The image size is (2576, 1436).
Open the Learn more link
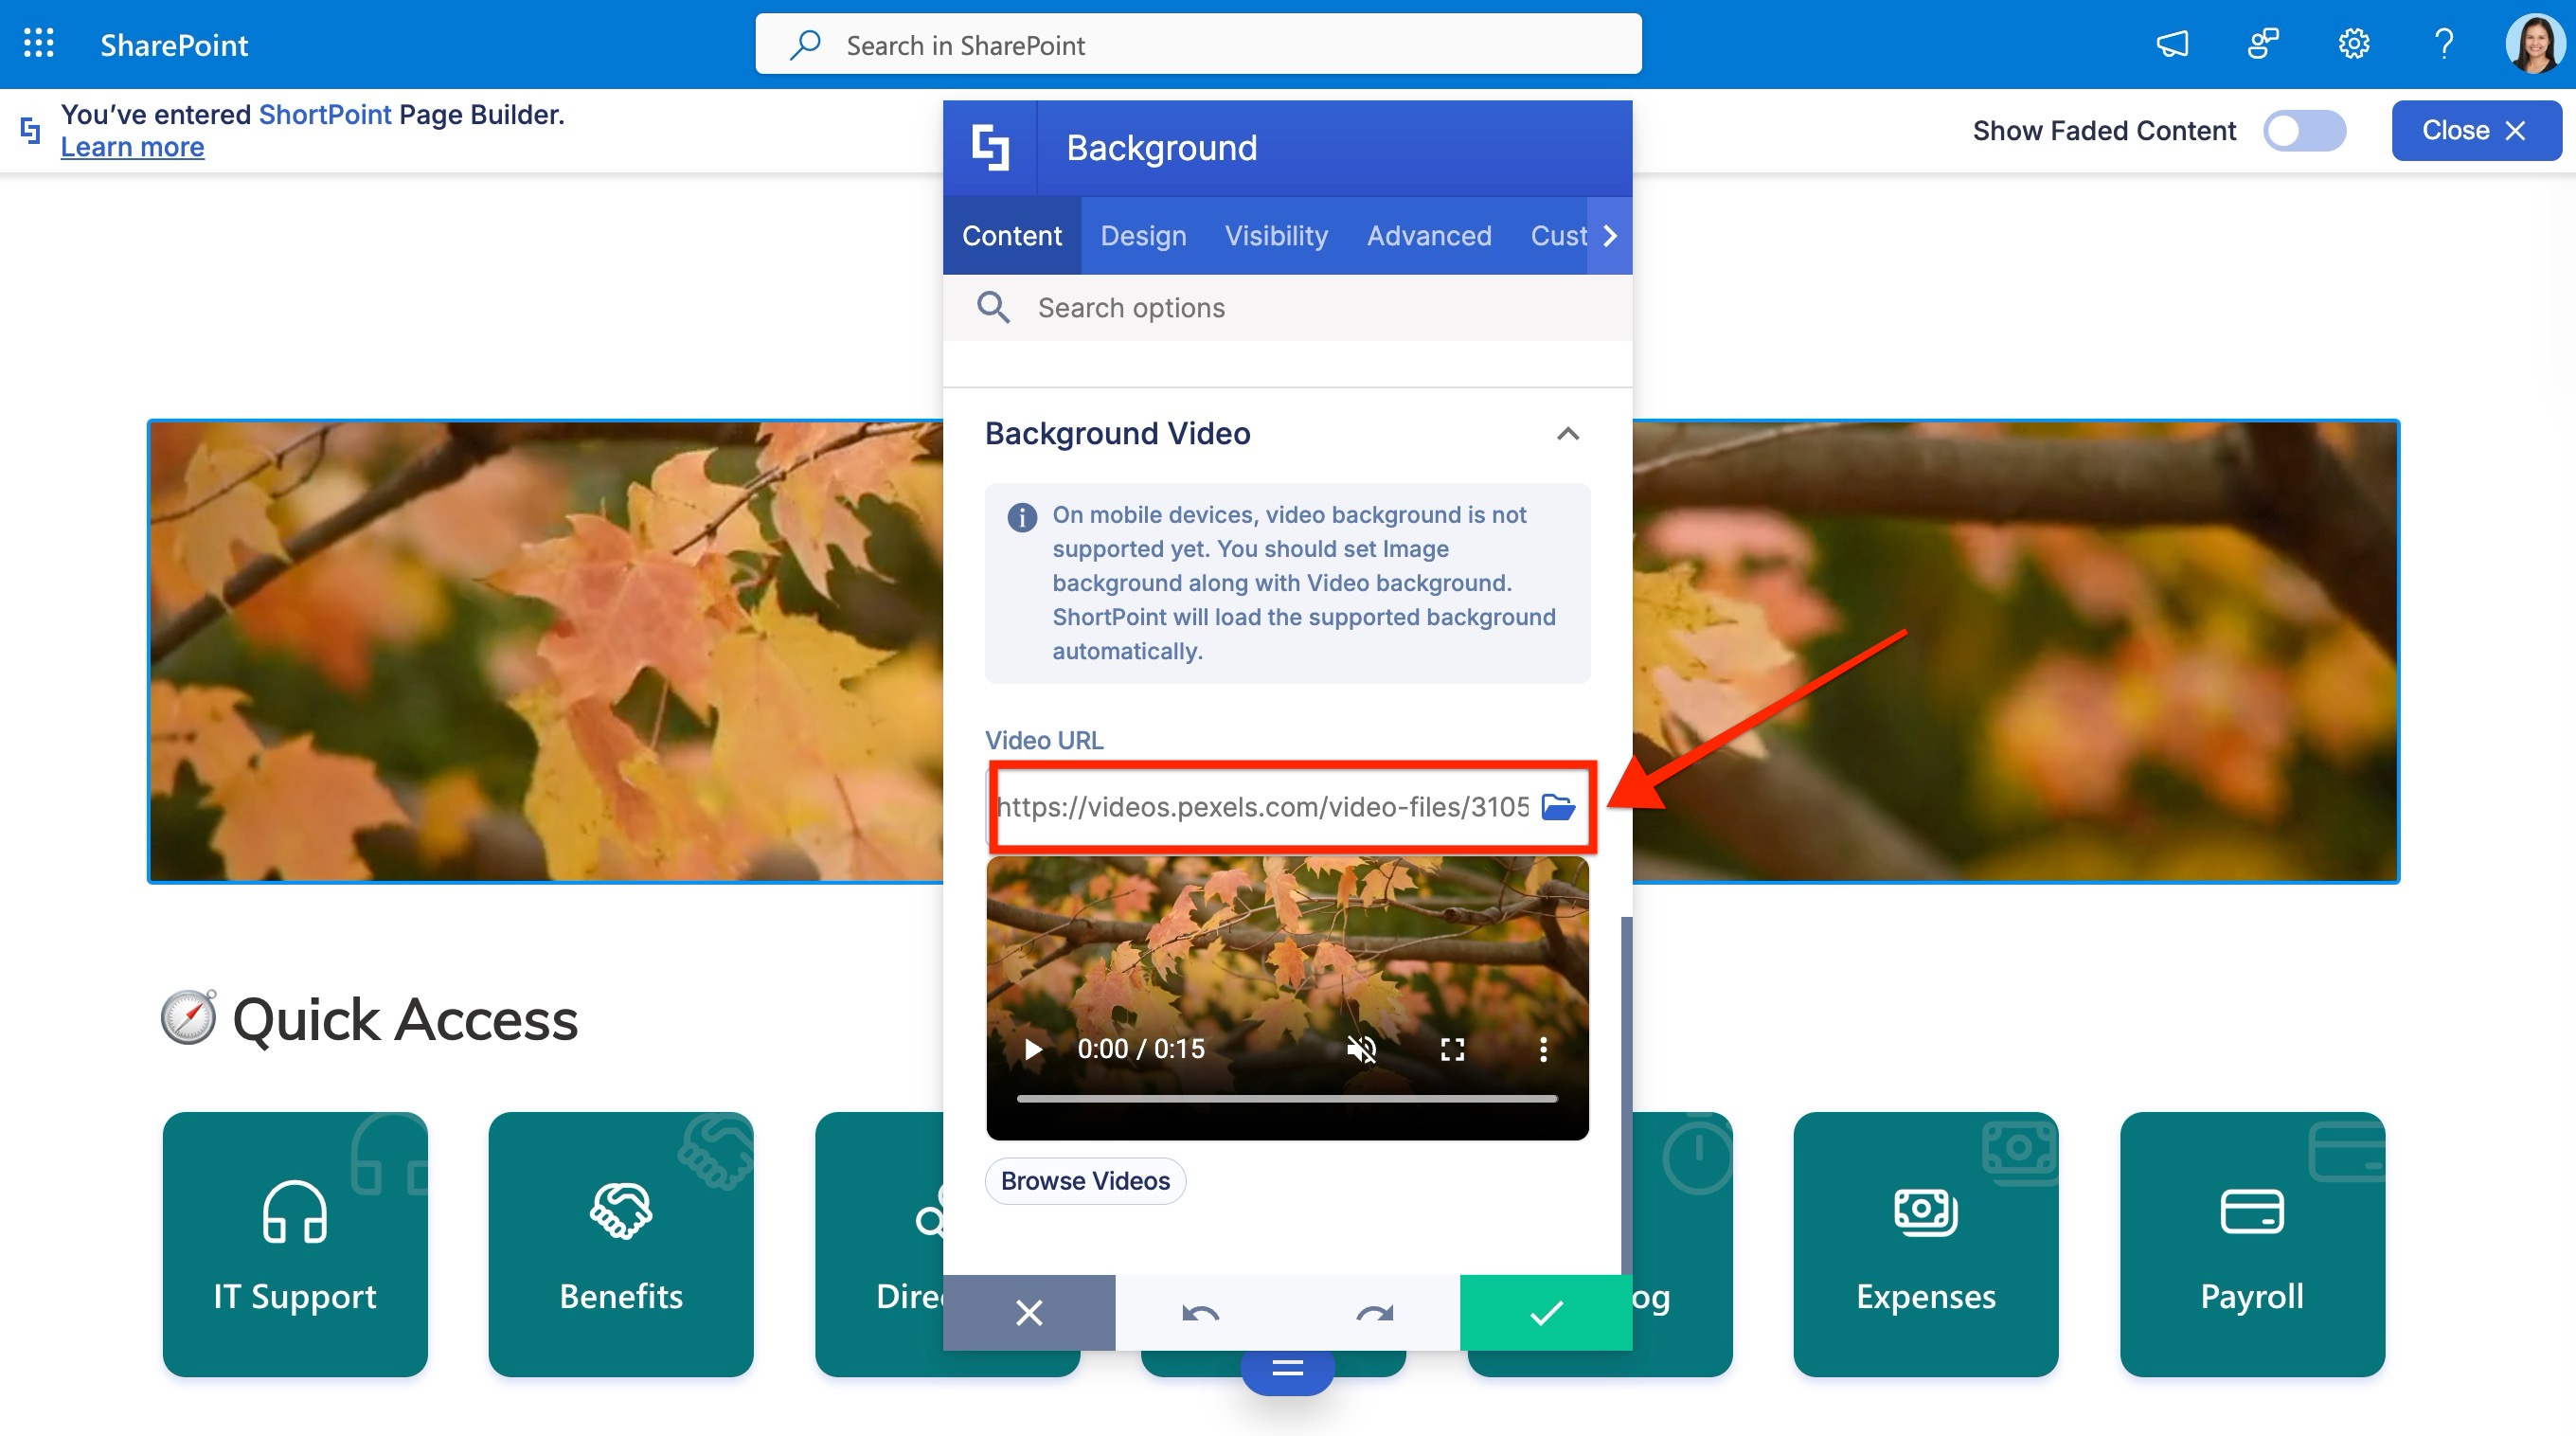(x=132, y=147)
